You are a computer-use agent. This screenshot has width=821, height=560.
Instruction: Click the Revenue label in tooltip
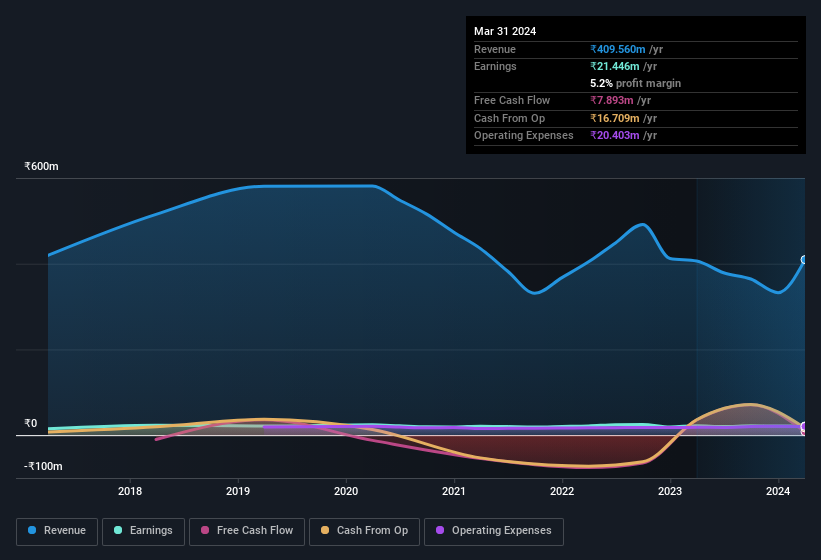pos(495,49)
